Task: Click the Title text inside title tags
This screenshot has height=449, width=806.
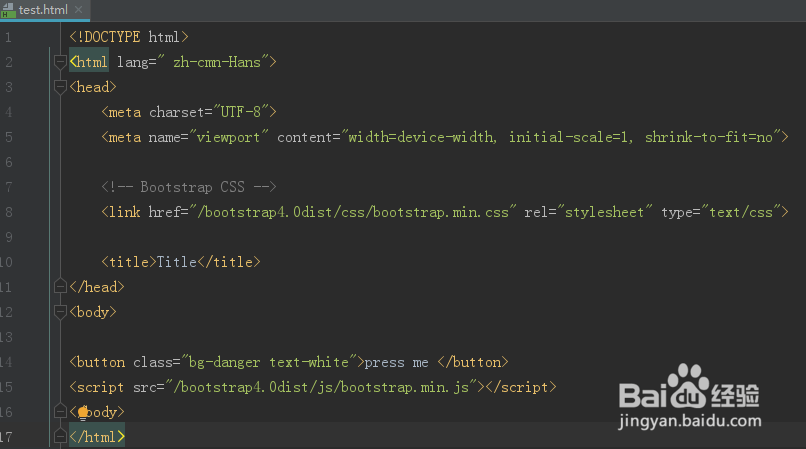Action: 177,262
